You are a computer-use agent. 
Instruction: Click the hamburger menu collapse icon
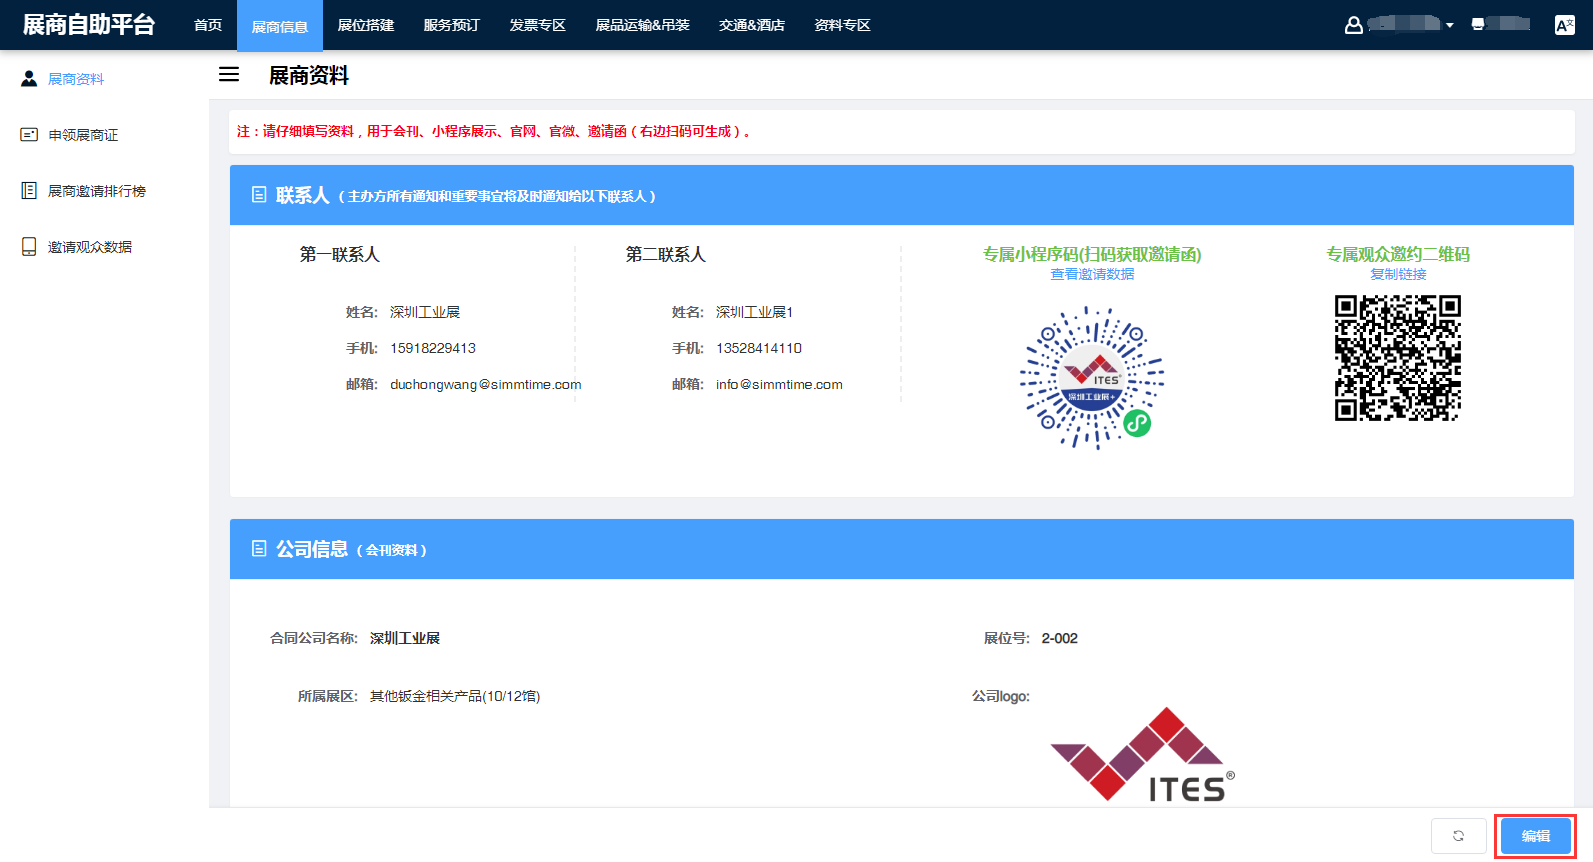[x=229, y=75]
